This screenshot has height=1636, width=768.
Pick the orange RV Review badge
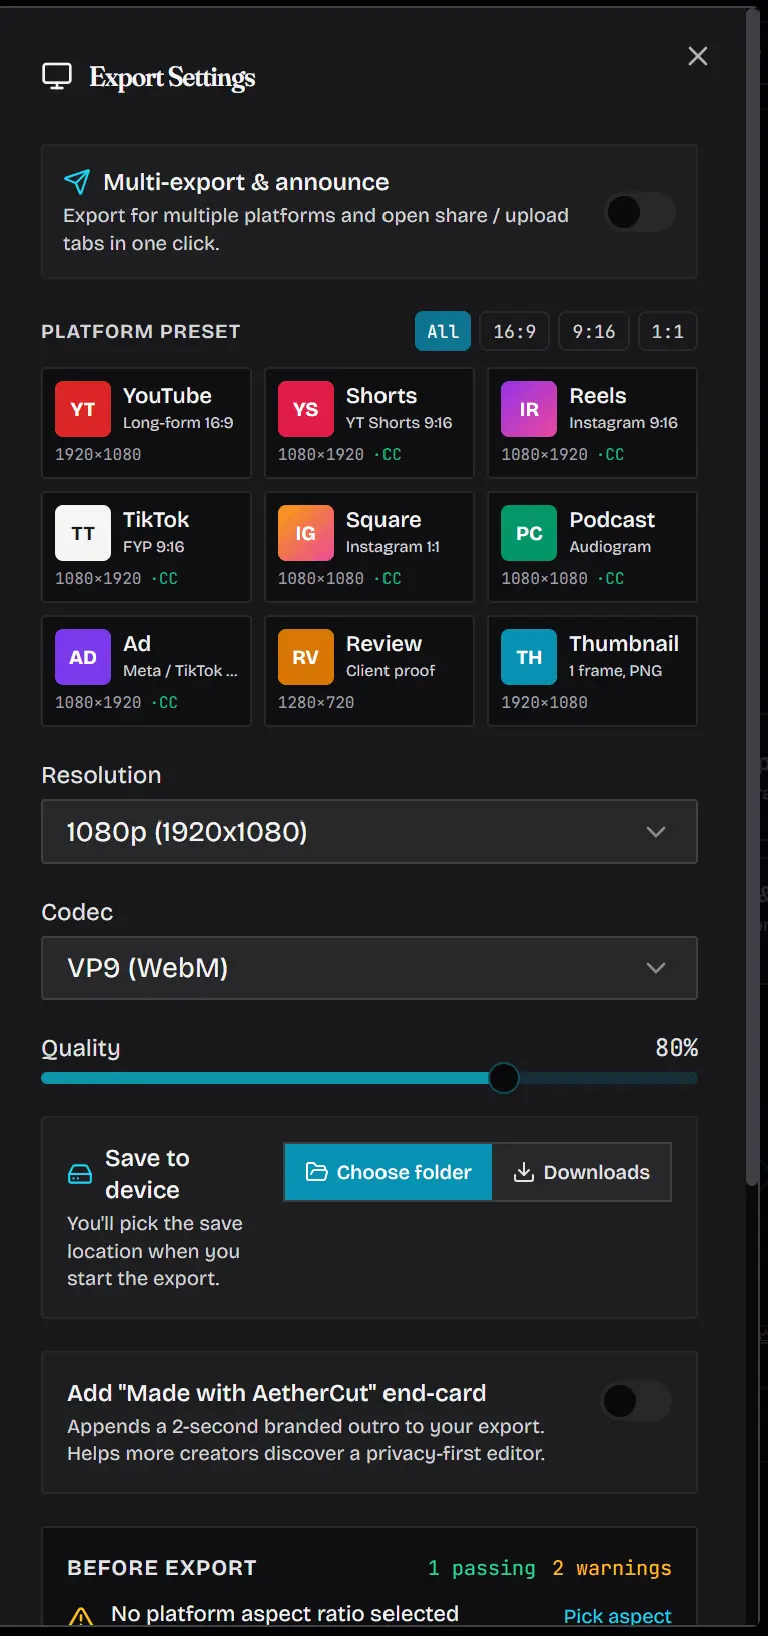pos(306,657)
